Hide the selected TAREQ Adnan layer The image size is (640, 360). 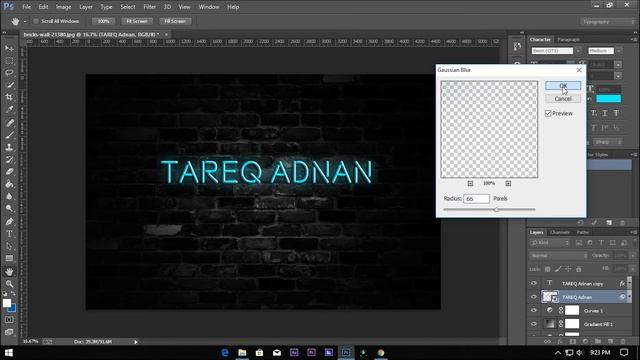point(533,297)
